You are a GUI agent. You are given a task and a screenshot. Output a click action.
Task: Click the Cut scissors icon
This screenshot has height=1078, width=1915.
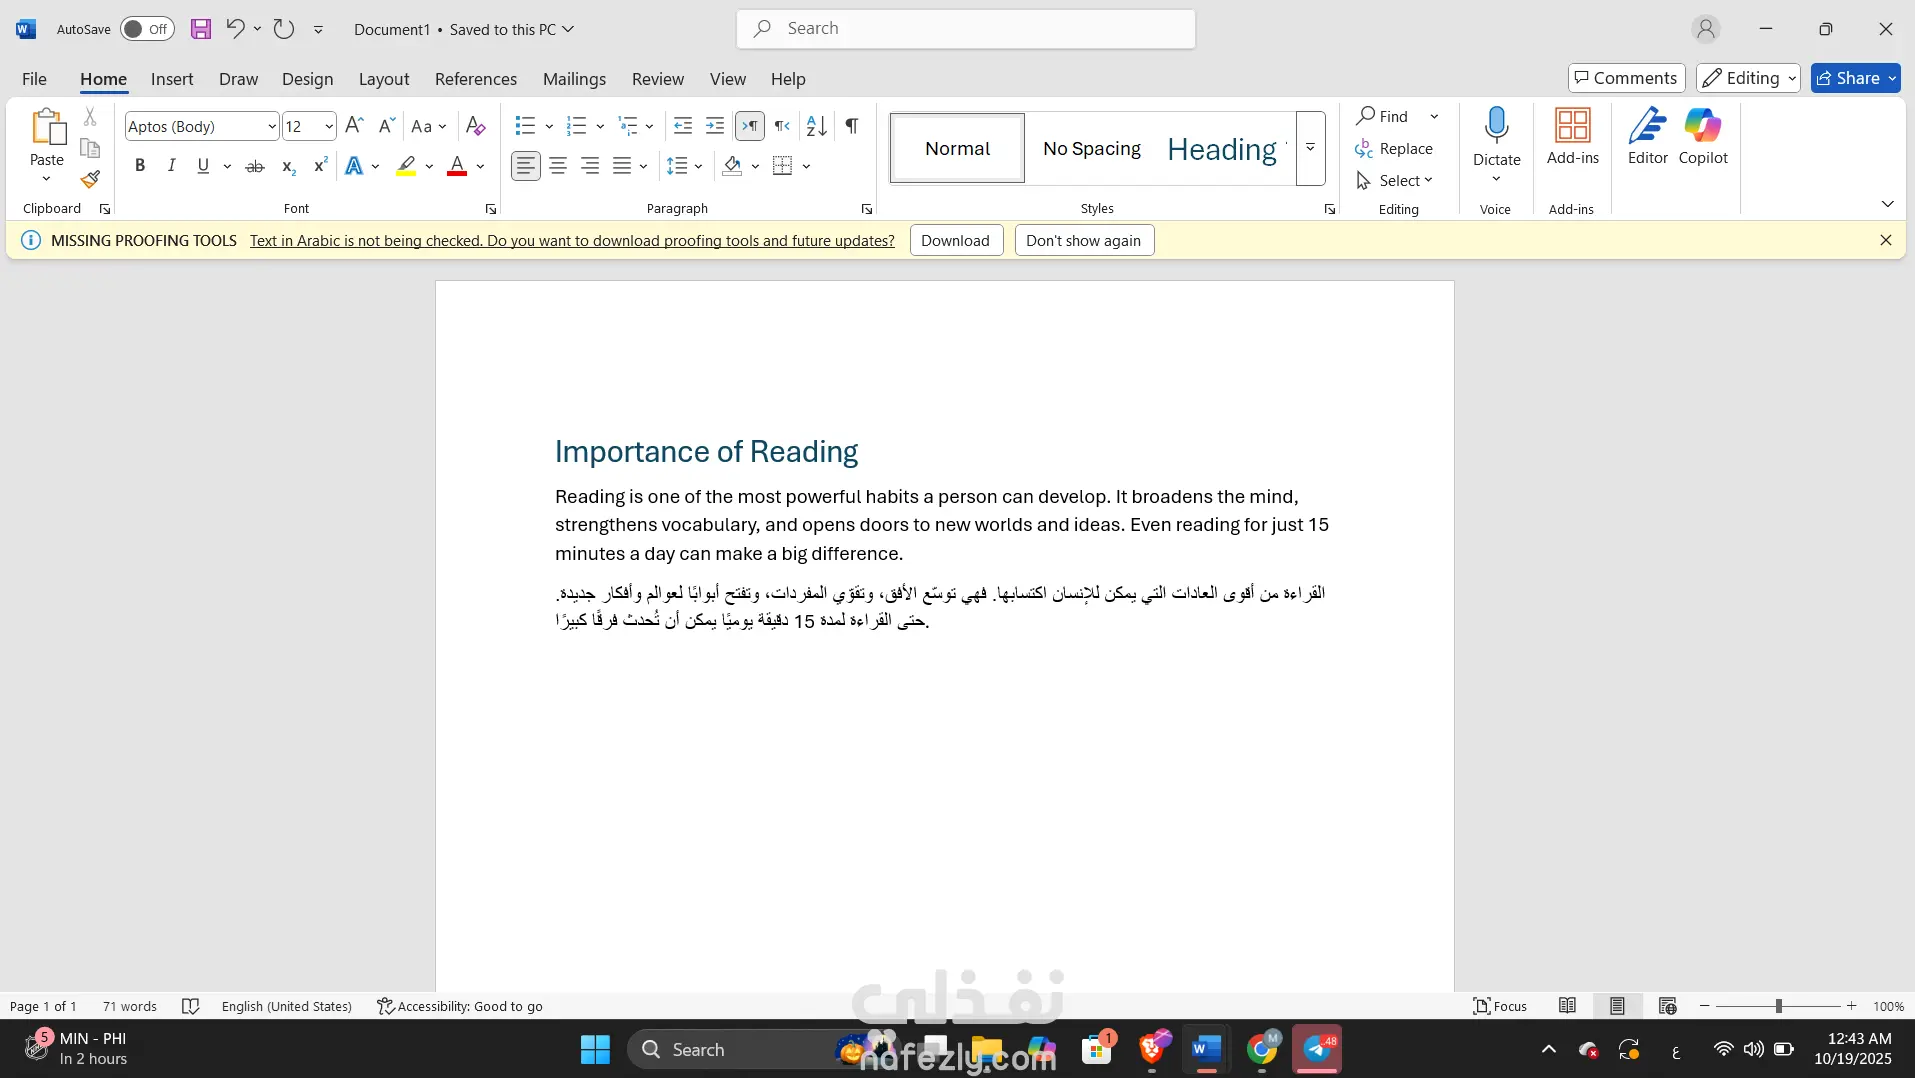coord(90,117)
